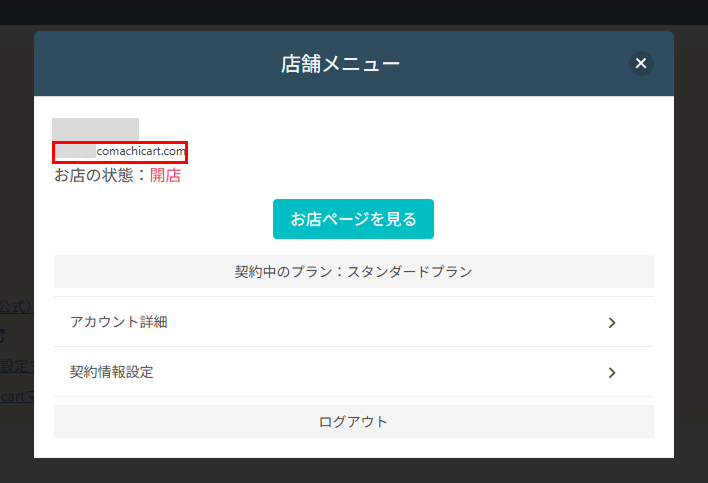
Task: Click the blank redacted area before comachicart.com
Action: coord(75,152)
